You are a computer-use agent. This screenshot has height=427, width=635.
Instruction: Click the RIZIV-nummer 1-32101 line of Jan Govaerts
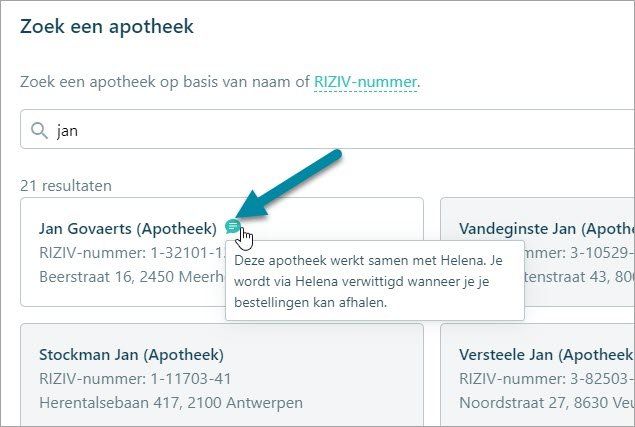tap(132, 253)
